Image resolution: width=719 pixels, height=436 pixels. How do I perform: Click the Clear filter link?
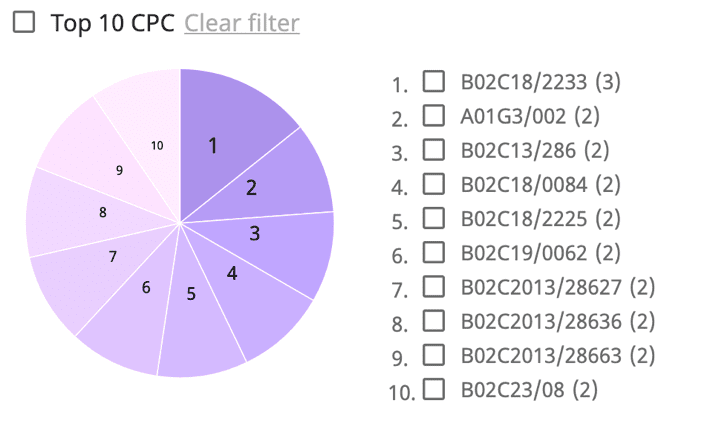coord(241,23)
